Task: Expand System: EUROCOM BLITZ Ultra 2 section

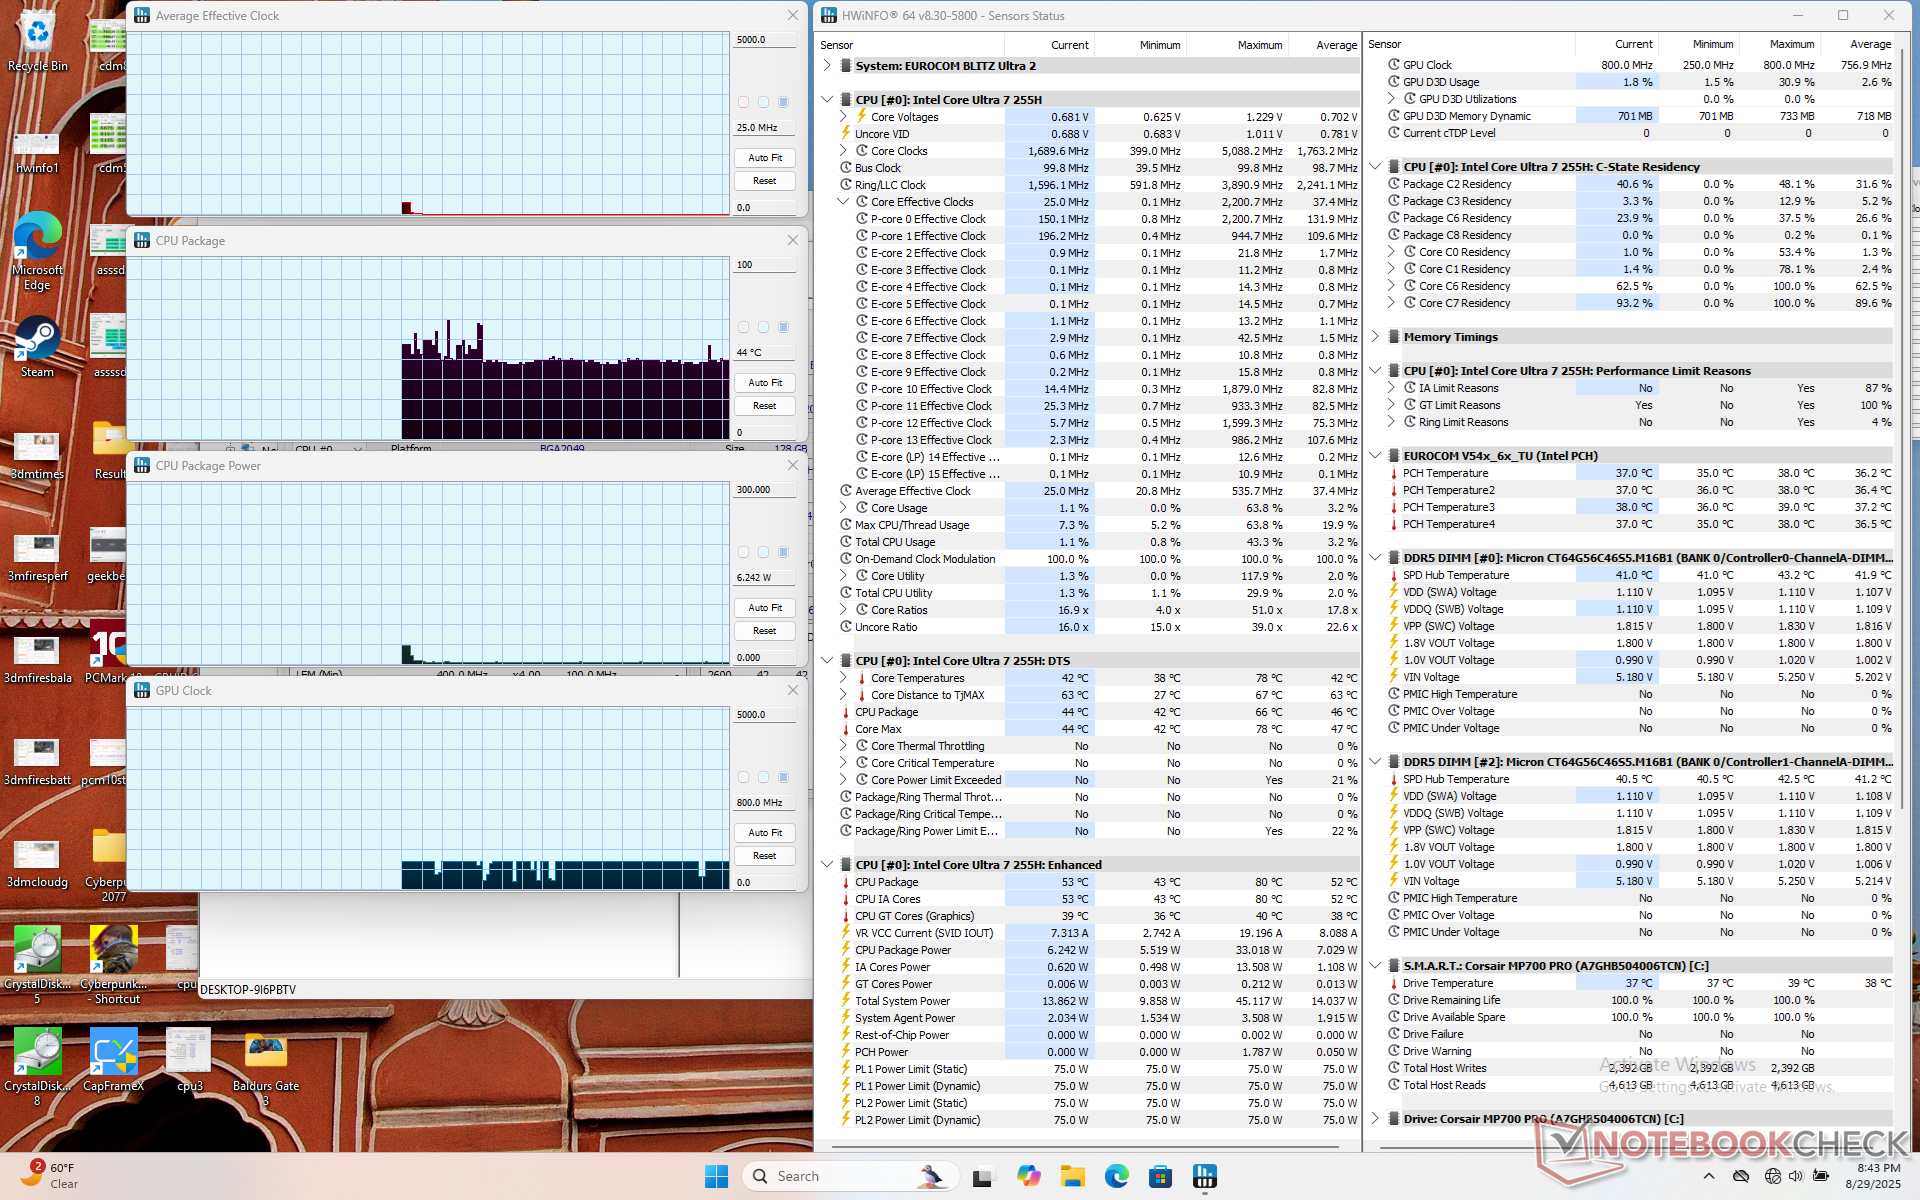Action: (x=827, y=66)
